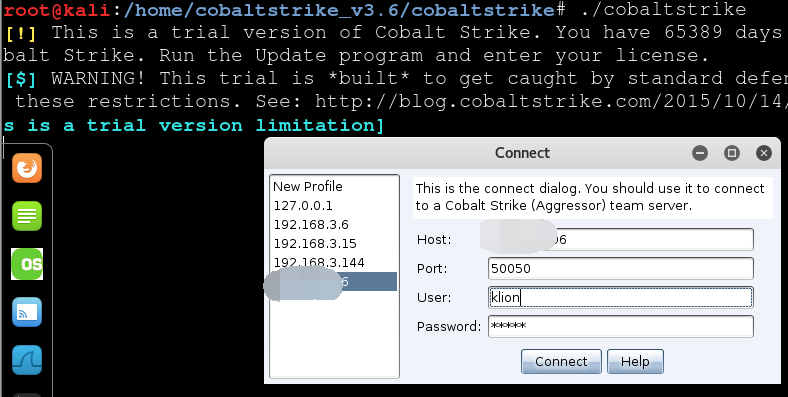Open Help from the Connect dialog
788x397 pixels.
coord(635,361)
